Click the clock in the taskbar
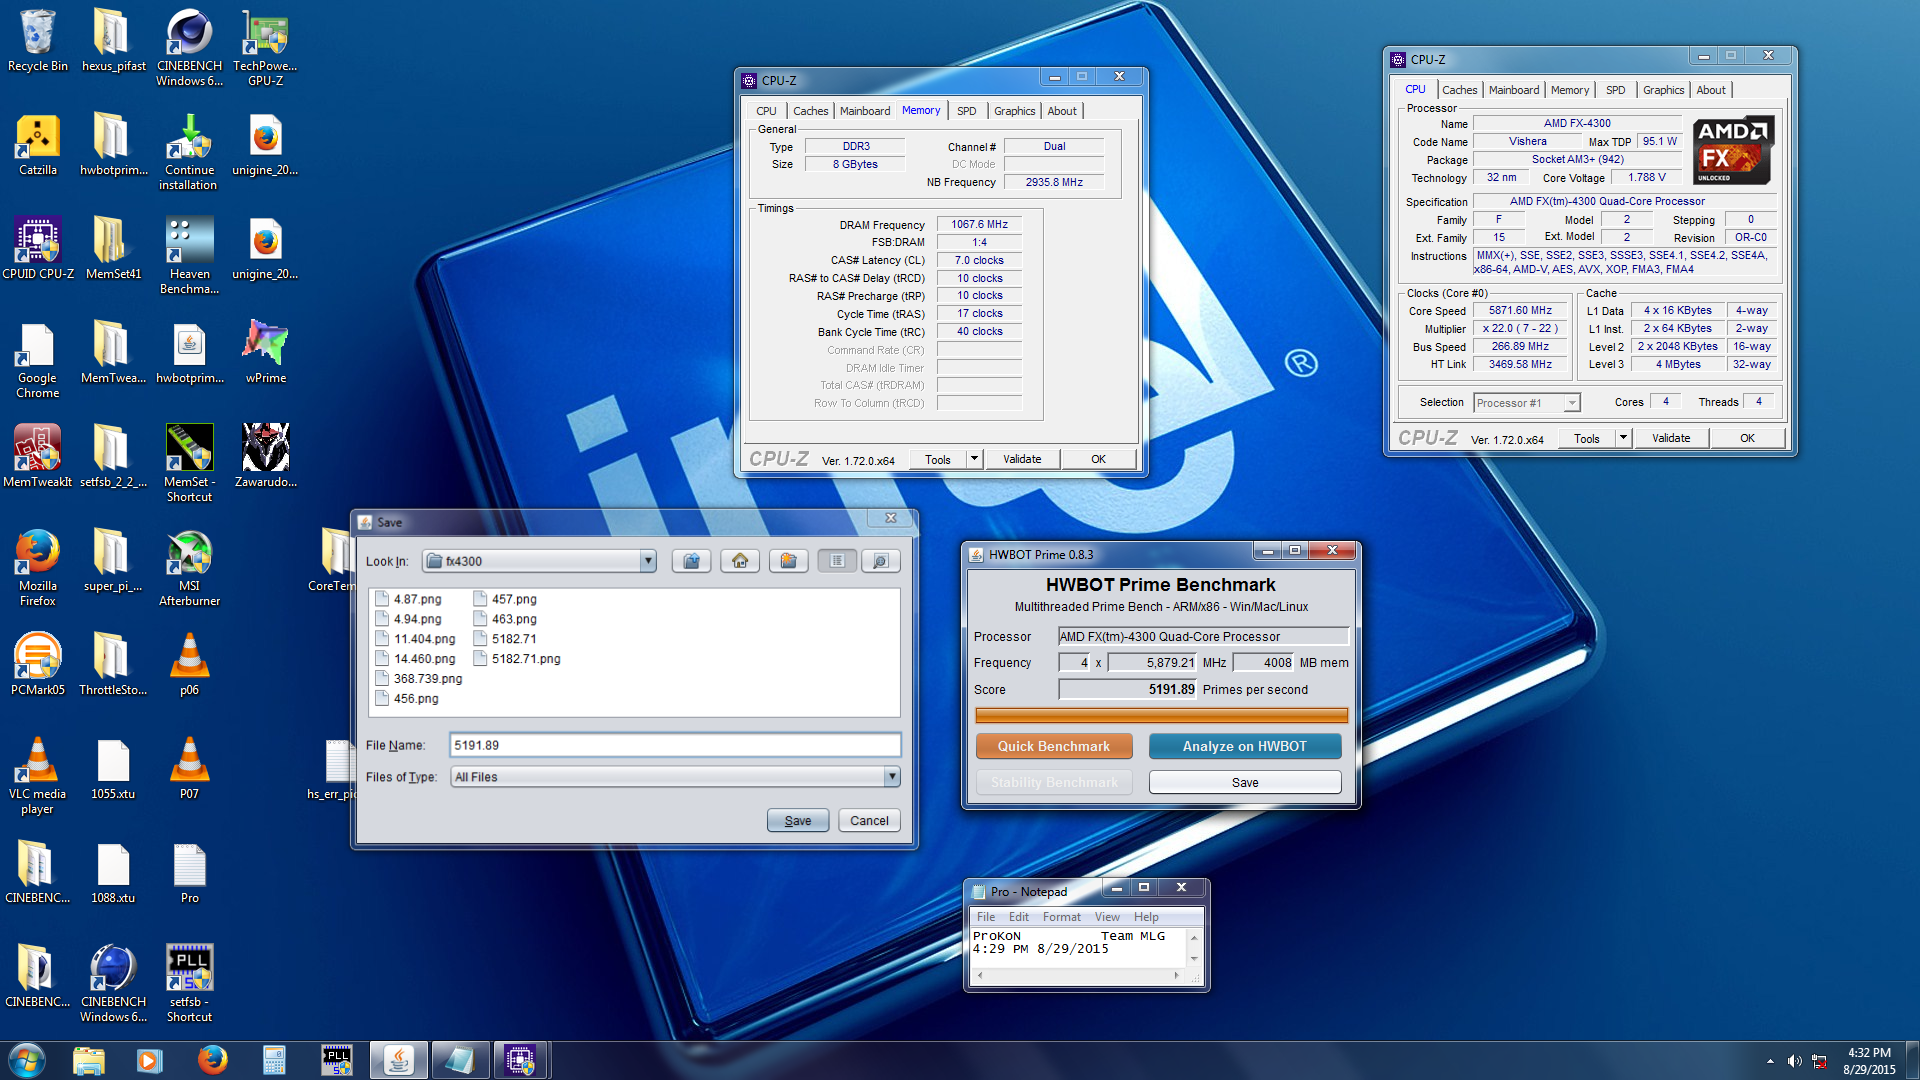The width and height of the screenshot is (1920, 1080). coord(1869,1061)
